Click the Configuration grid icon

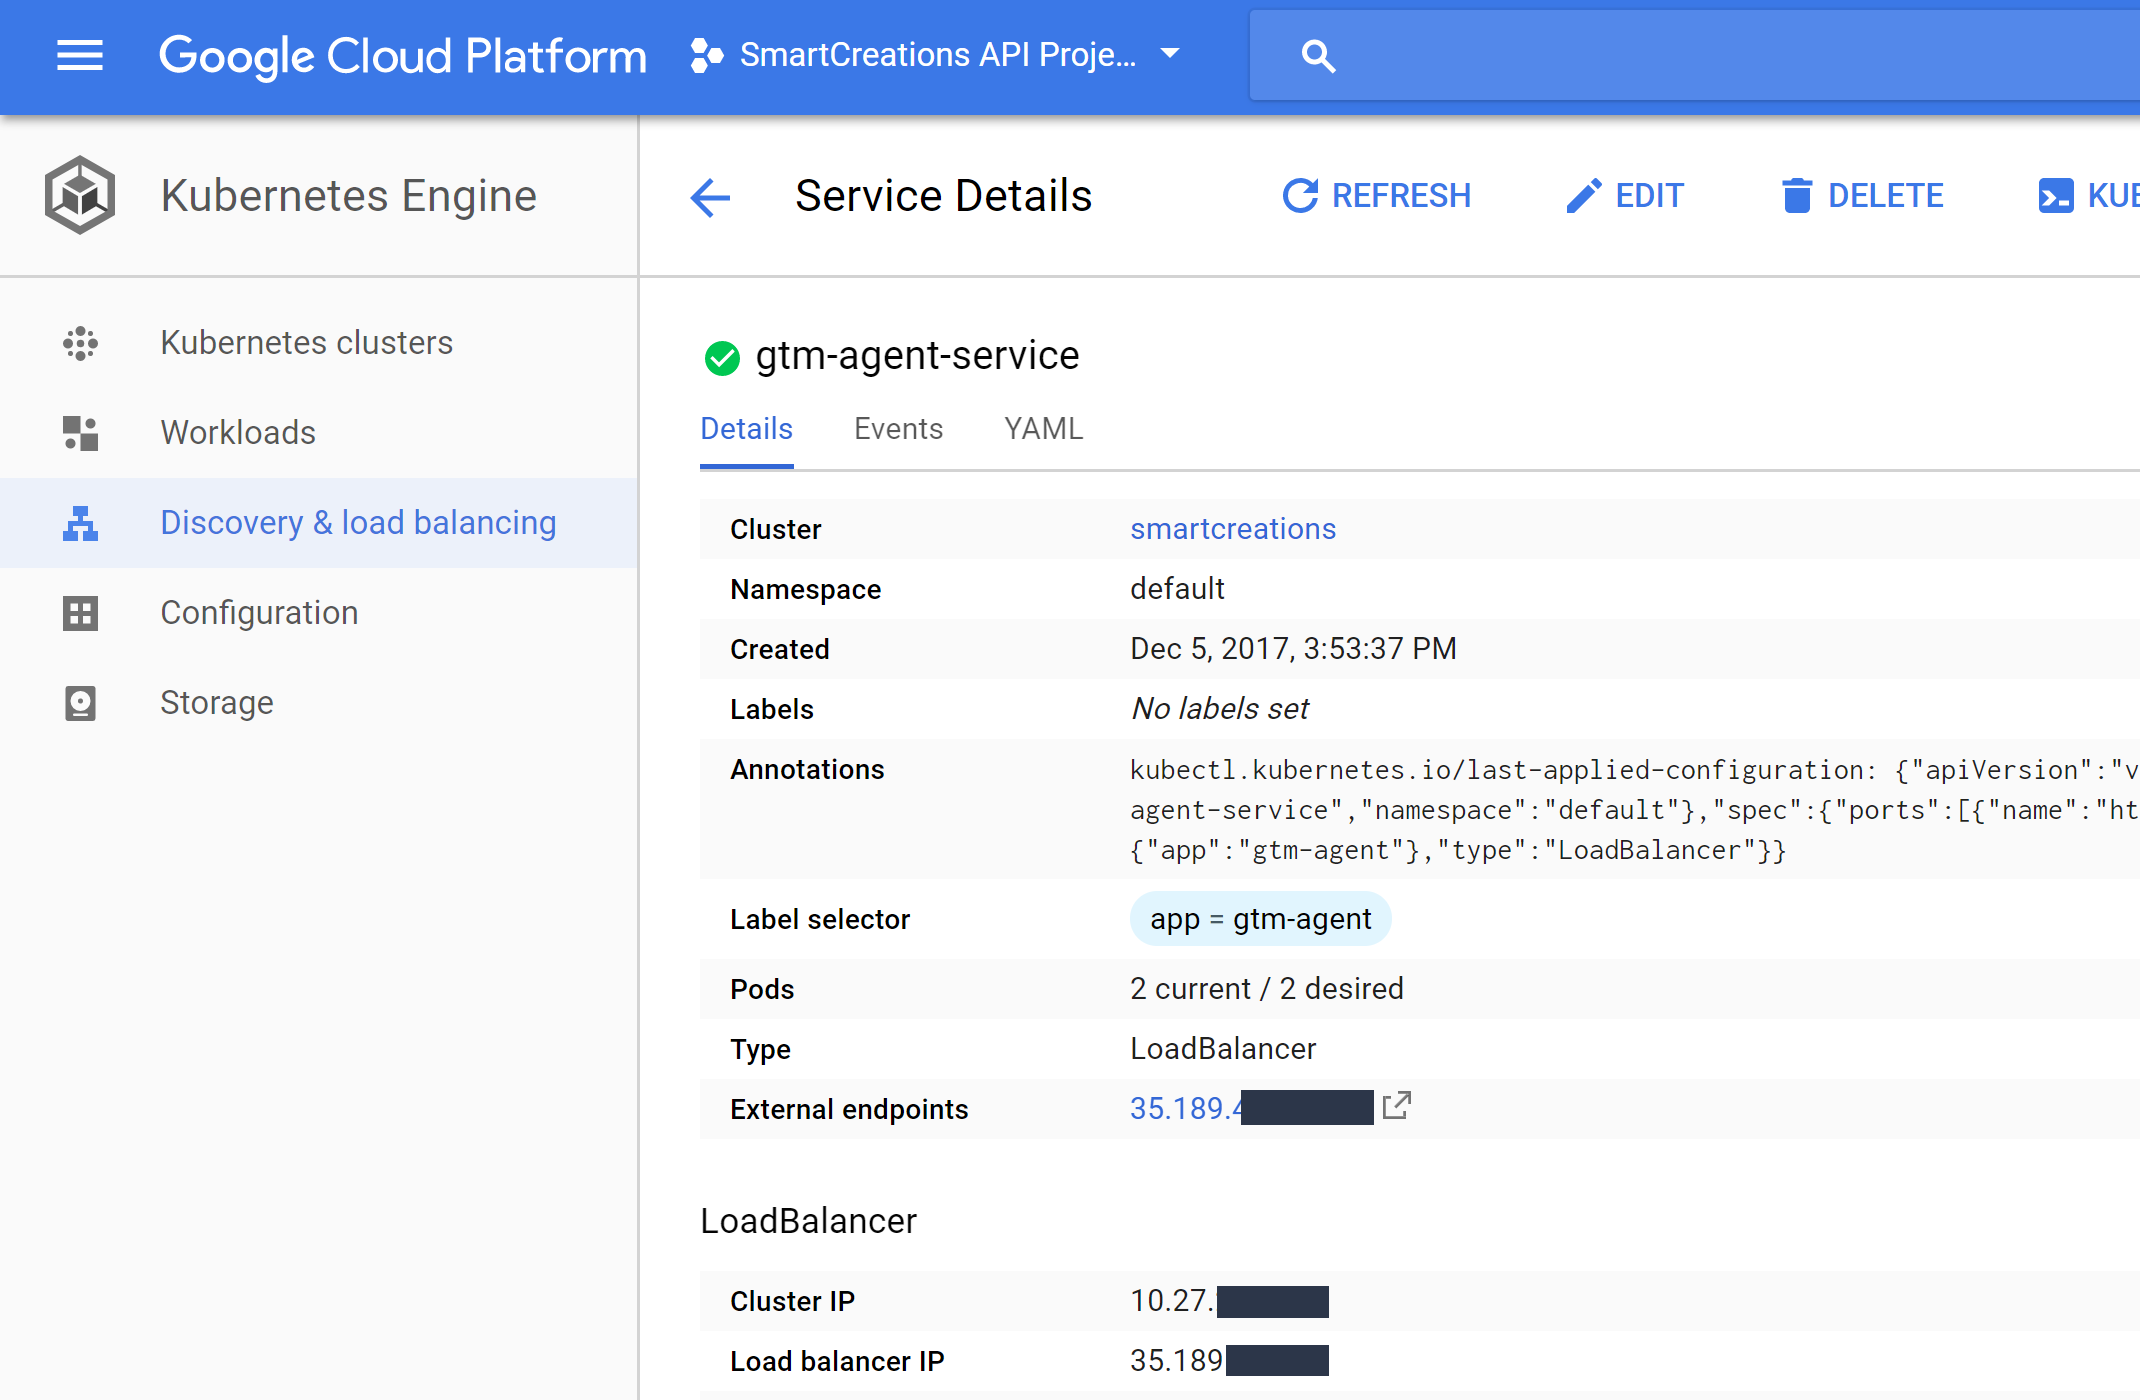[80, 613]
